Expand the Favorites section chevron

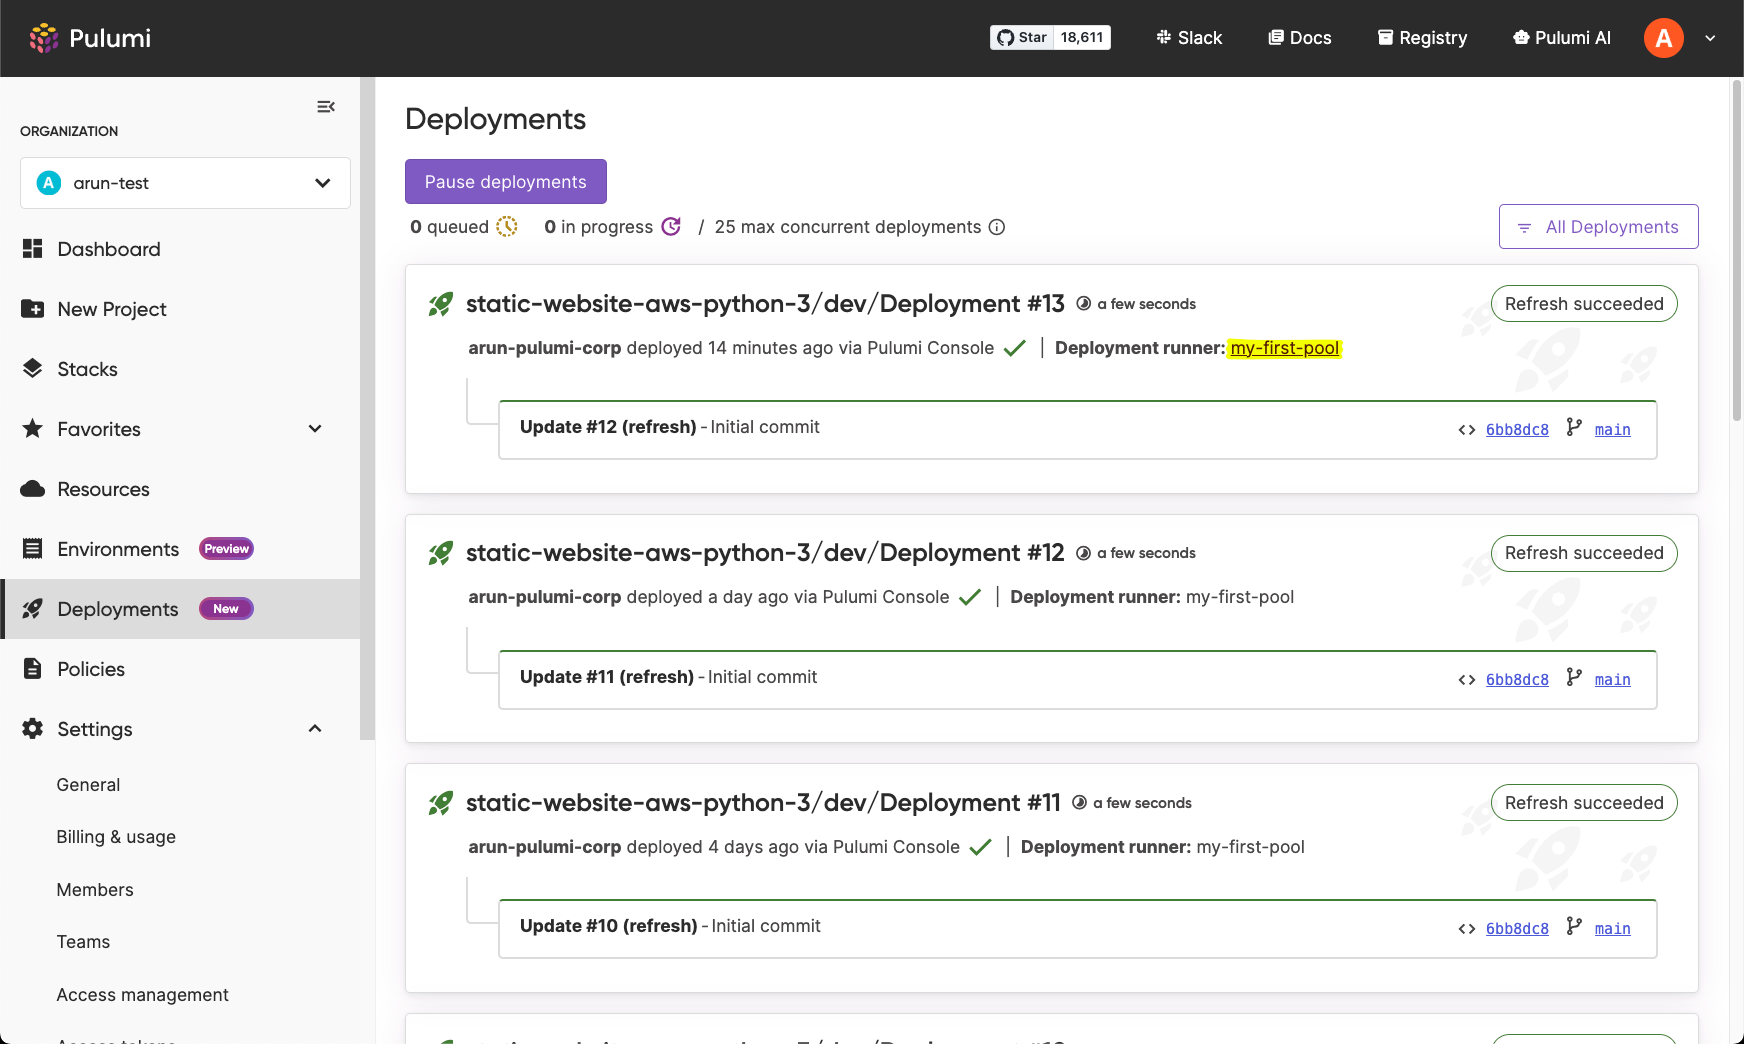click(x=315, y=429)
